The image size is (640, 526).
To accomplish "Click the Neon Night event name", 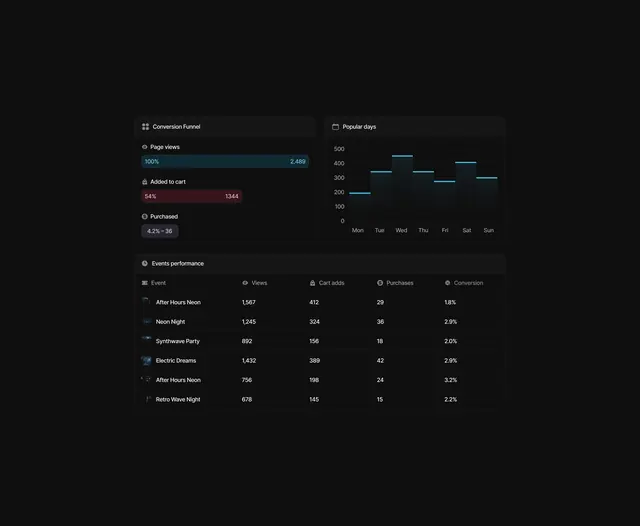I will click(x=170, y=322).
